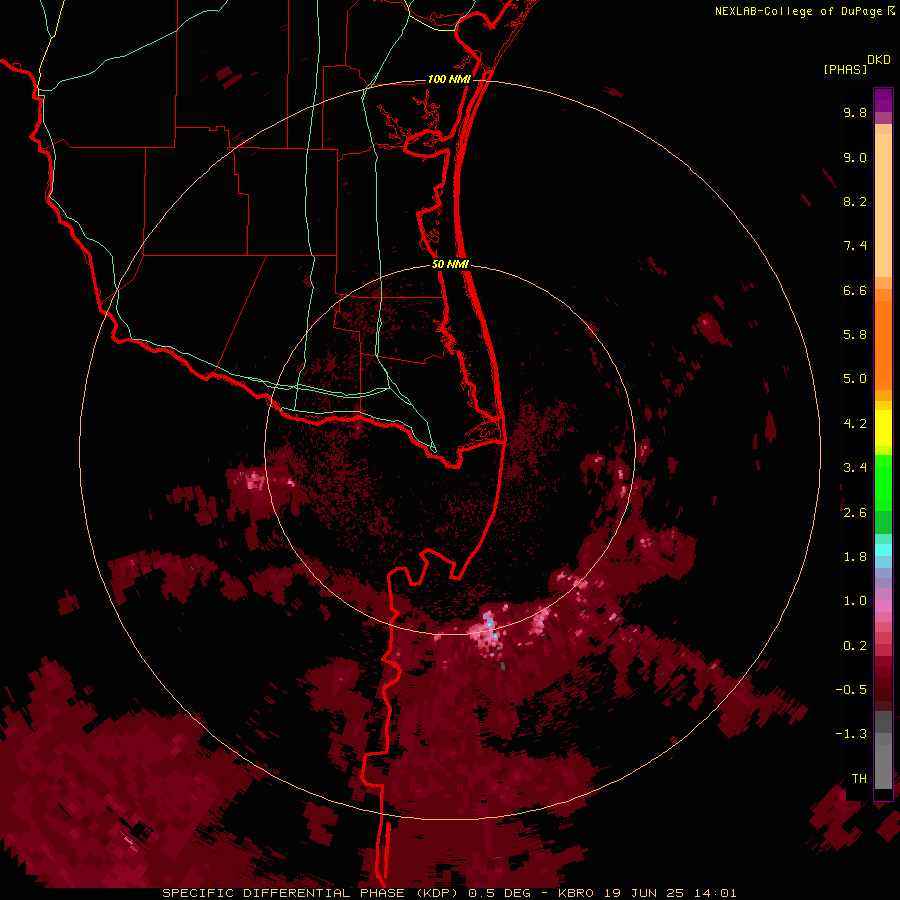This screenshot has width=900, height=900.
Task: Click the [PHAS] units label
Action: (x=845, y=69)
